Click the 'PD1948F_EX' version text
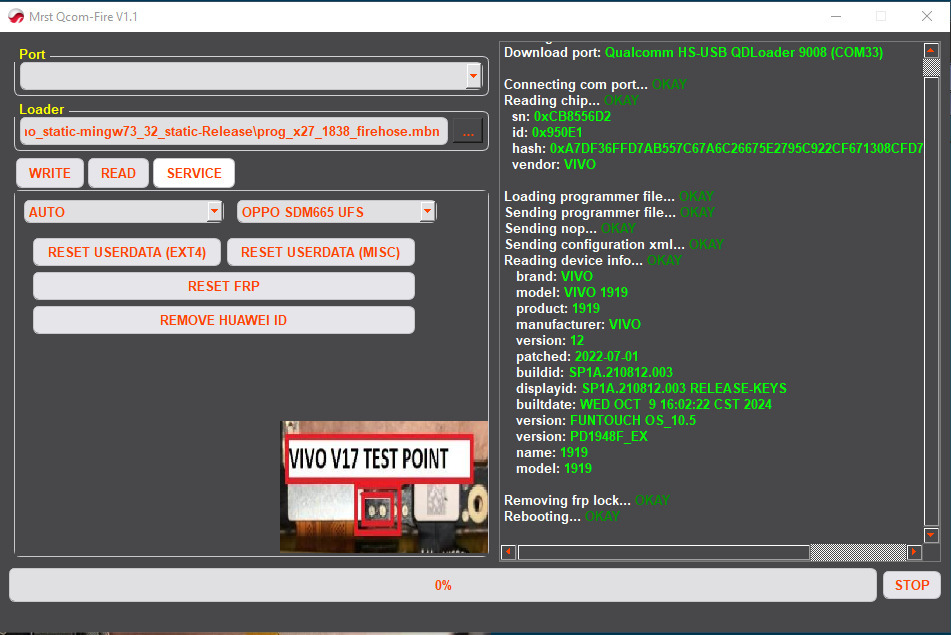The height and width of the screenshot is (635, 951). click(609, 437)
